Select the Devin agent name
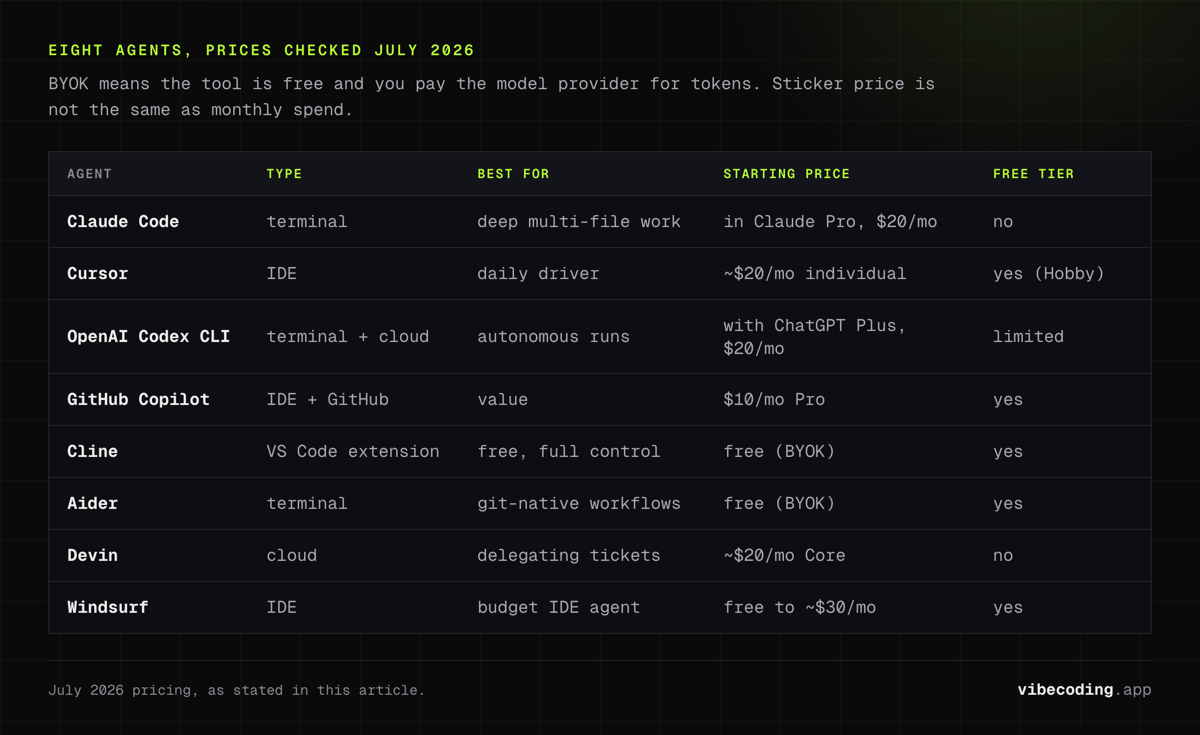The height and width of the screenshot is (735, 1200). pyautogui.click(x=92, y=556)
